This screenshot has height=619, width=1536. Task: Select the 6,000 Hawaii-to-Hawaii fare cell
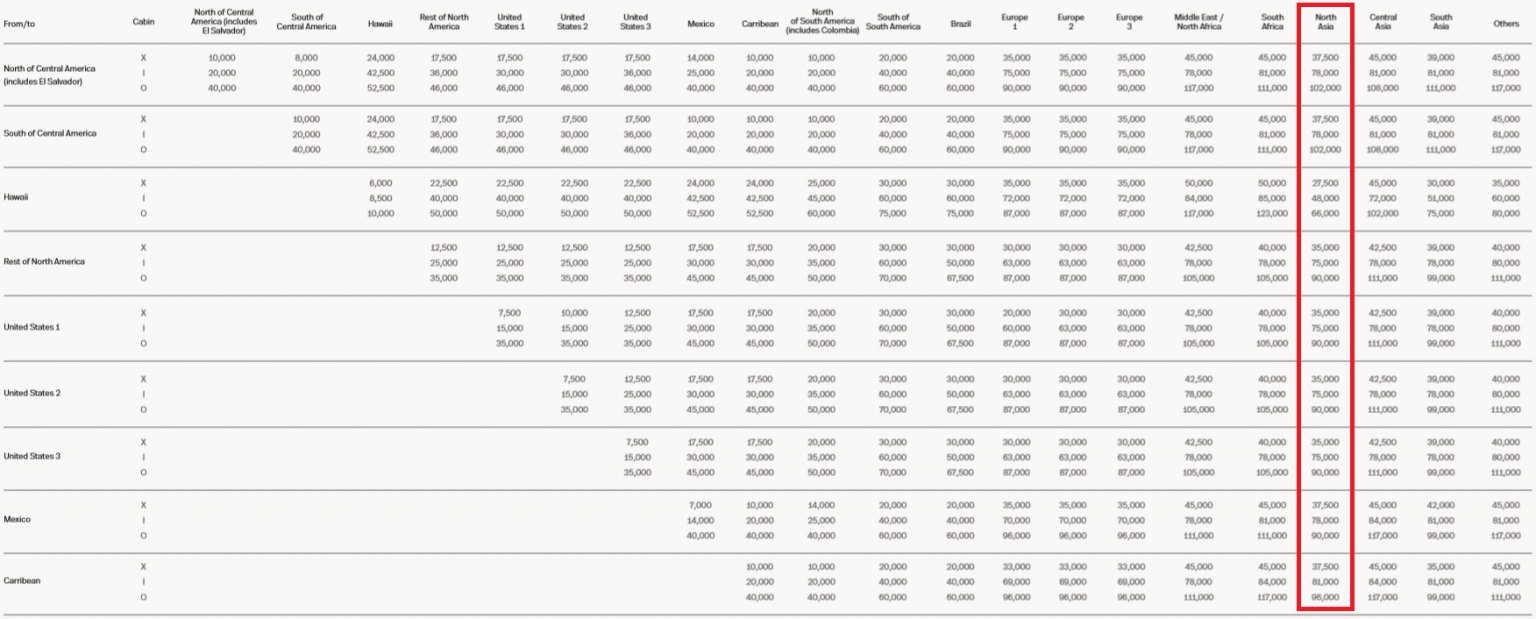pyautogui.click(x=381, y=183)
